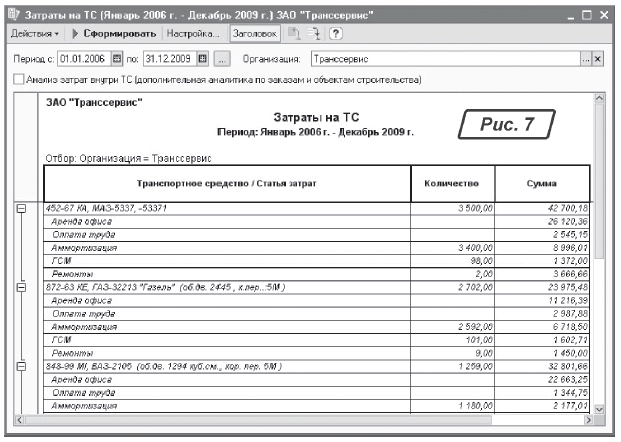The image size is (621, 442).
Task: Open the Настройка... settings
Action: click(192, 34)
